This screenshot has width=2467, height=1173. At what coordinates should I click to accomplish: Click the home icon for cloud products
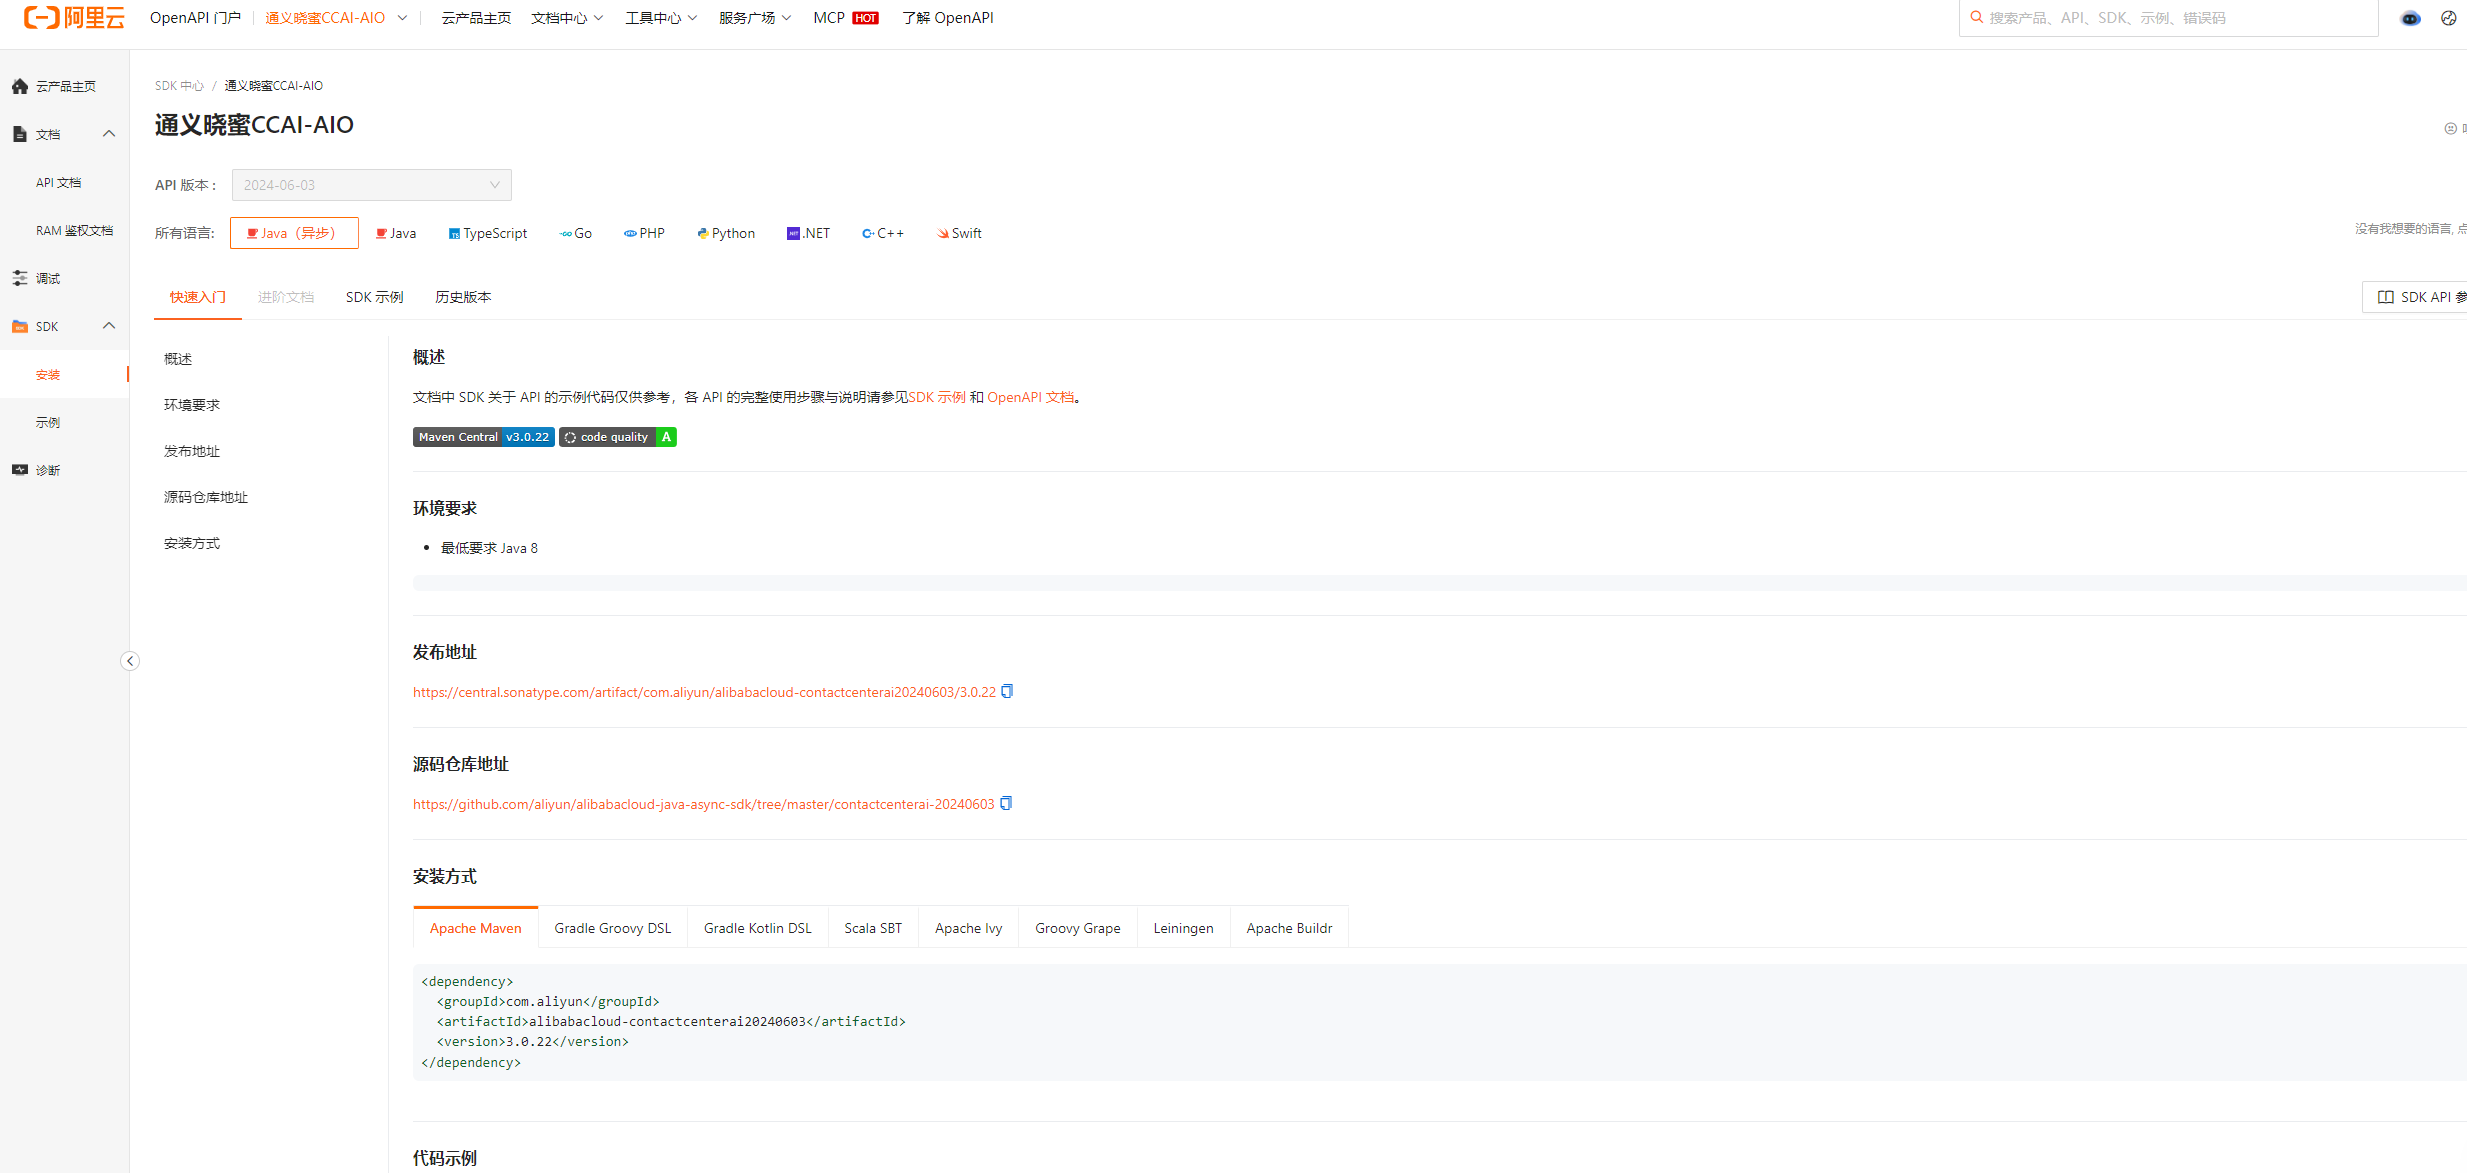click(x=20, y=86)
